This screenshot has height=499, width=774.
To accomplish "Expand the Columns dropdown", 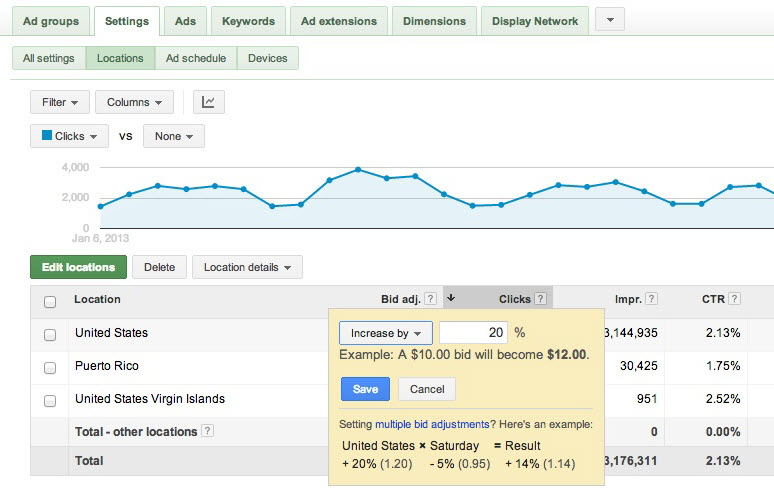I will click(135, 102).
